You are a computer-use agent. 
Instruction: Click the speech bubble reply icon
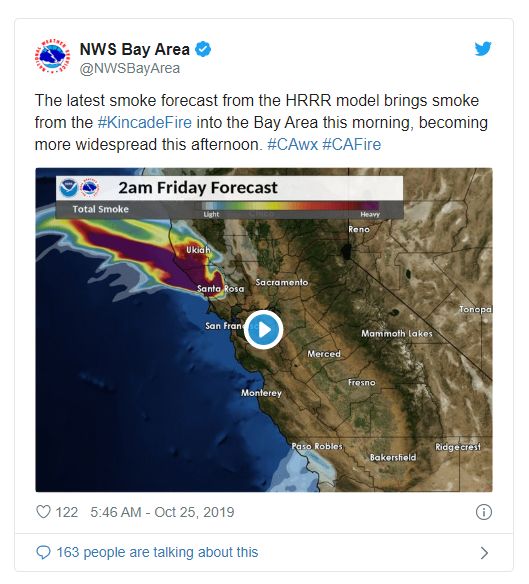pyautogui.click(x=43, y=552)
